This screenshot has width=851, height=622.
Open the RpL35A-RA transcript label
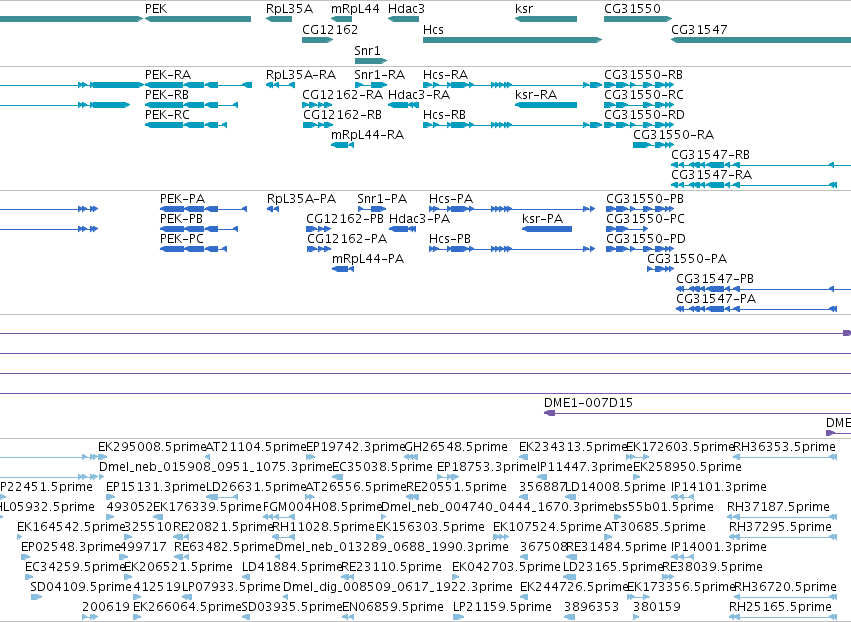point(301,75)
